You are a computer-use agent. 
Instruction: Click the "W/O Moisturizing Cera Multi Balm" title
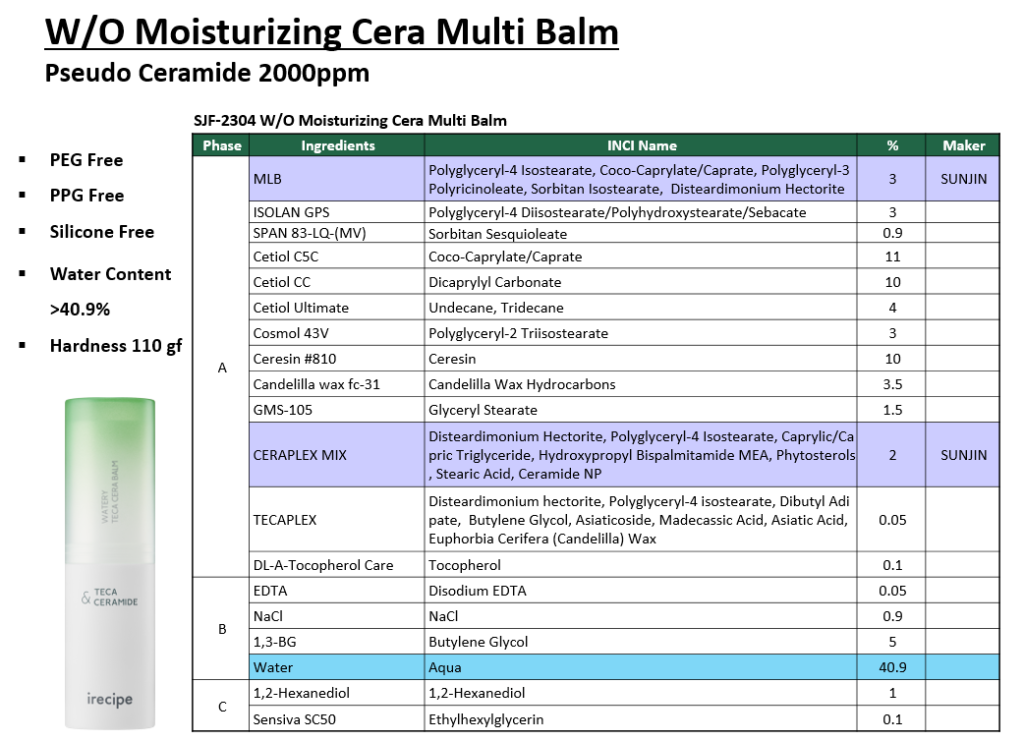332,31
